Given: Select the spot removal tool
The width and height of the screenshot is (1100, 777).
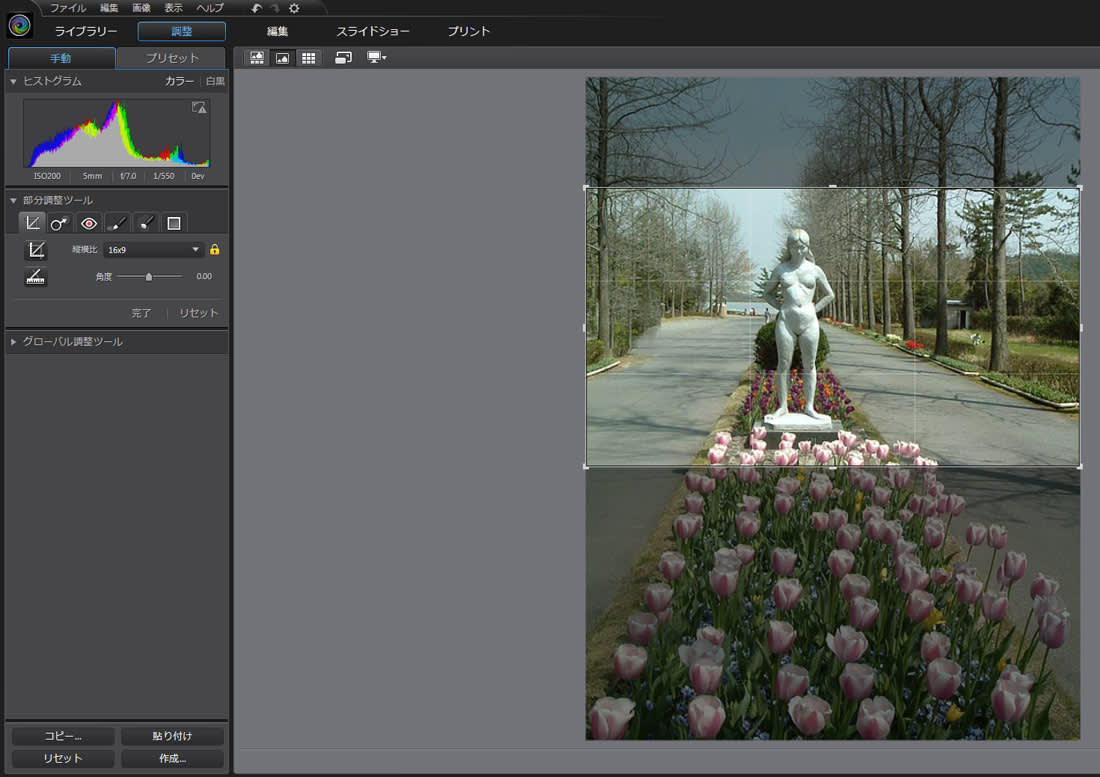Looking at the screenshot, I should pyautogui.click(x=60, y=223).
